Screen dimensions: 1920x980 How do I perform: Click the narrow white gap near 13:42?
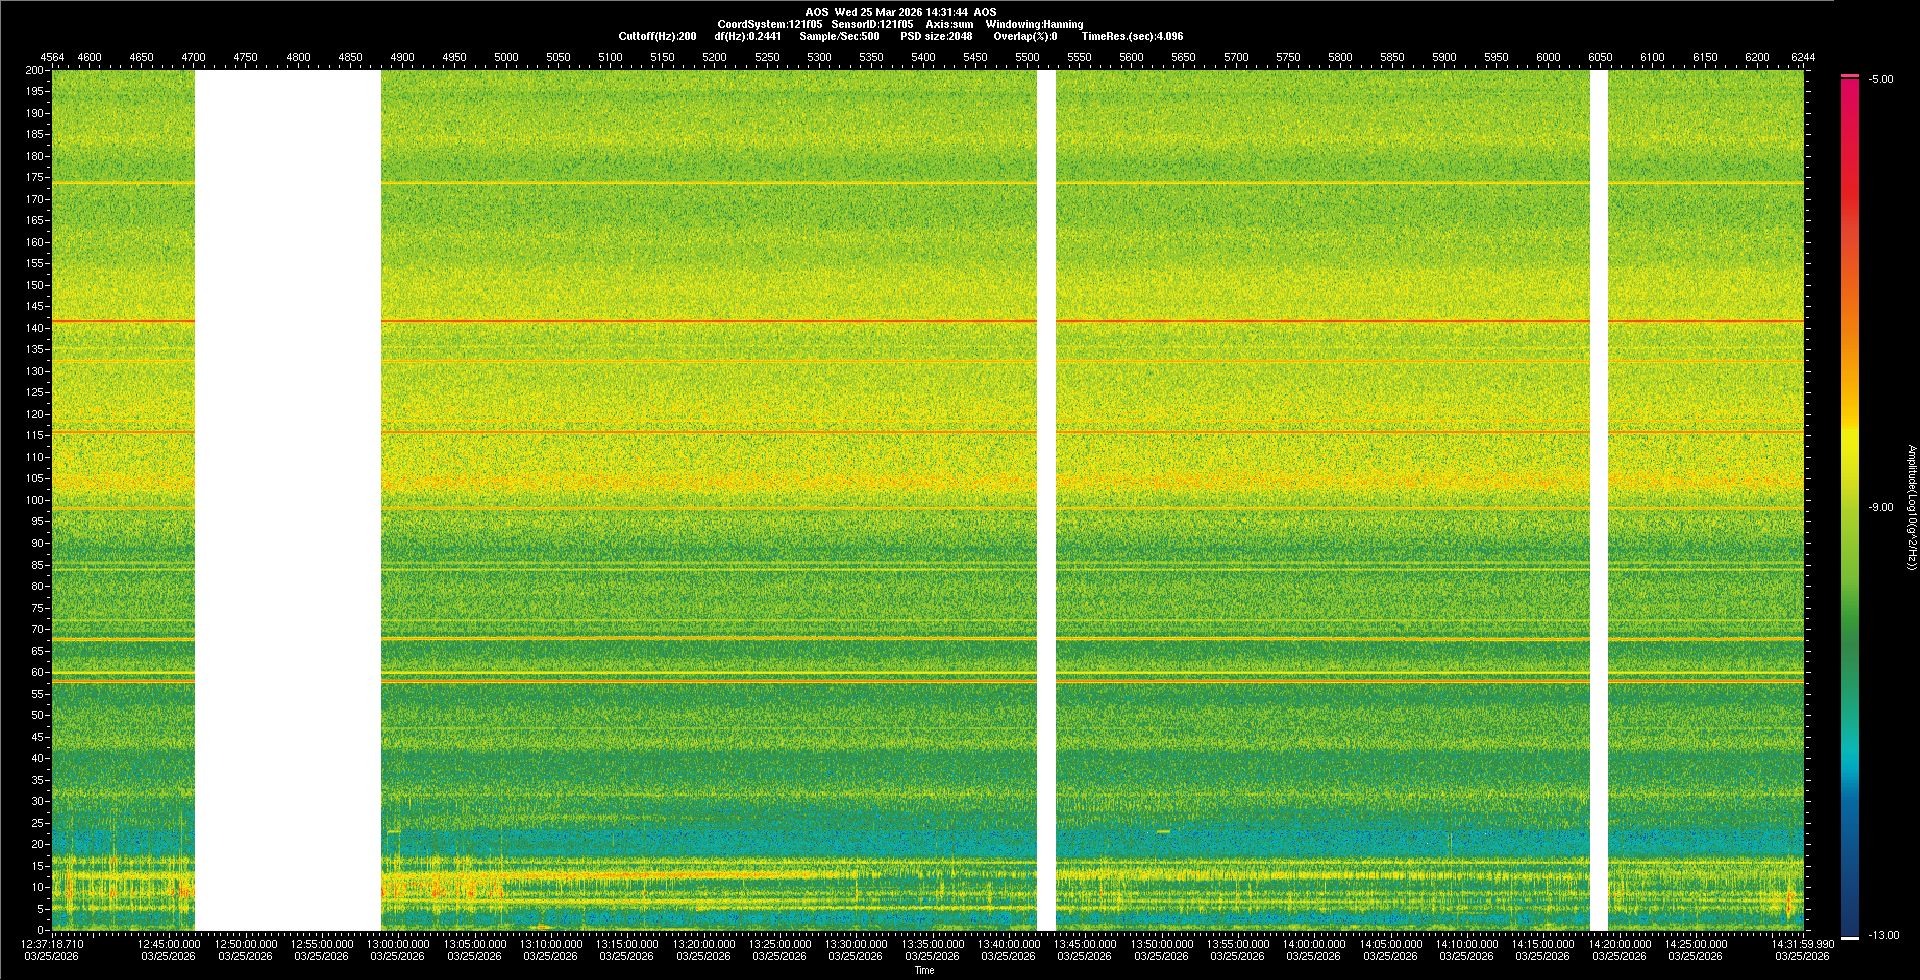point(1046,500)
